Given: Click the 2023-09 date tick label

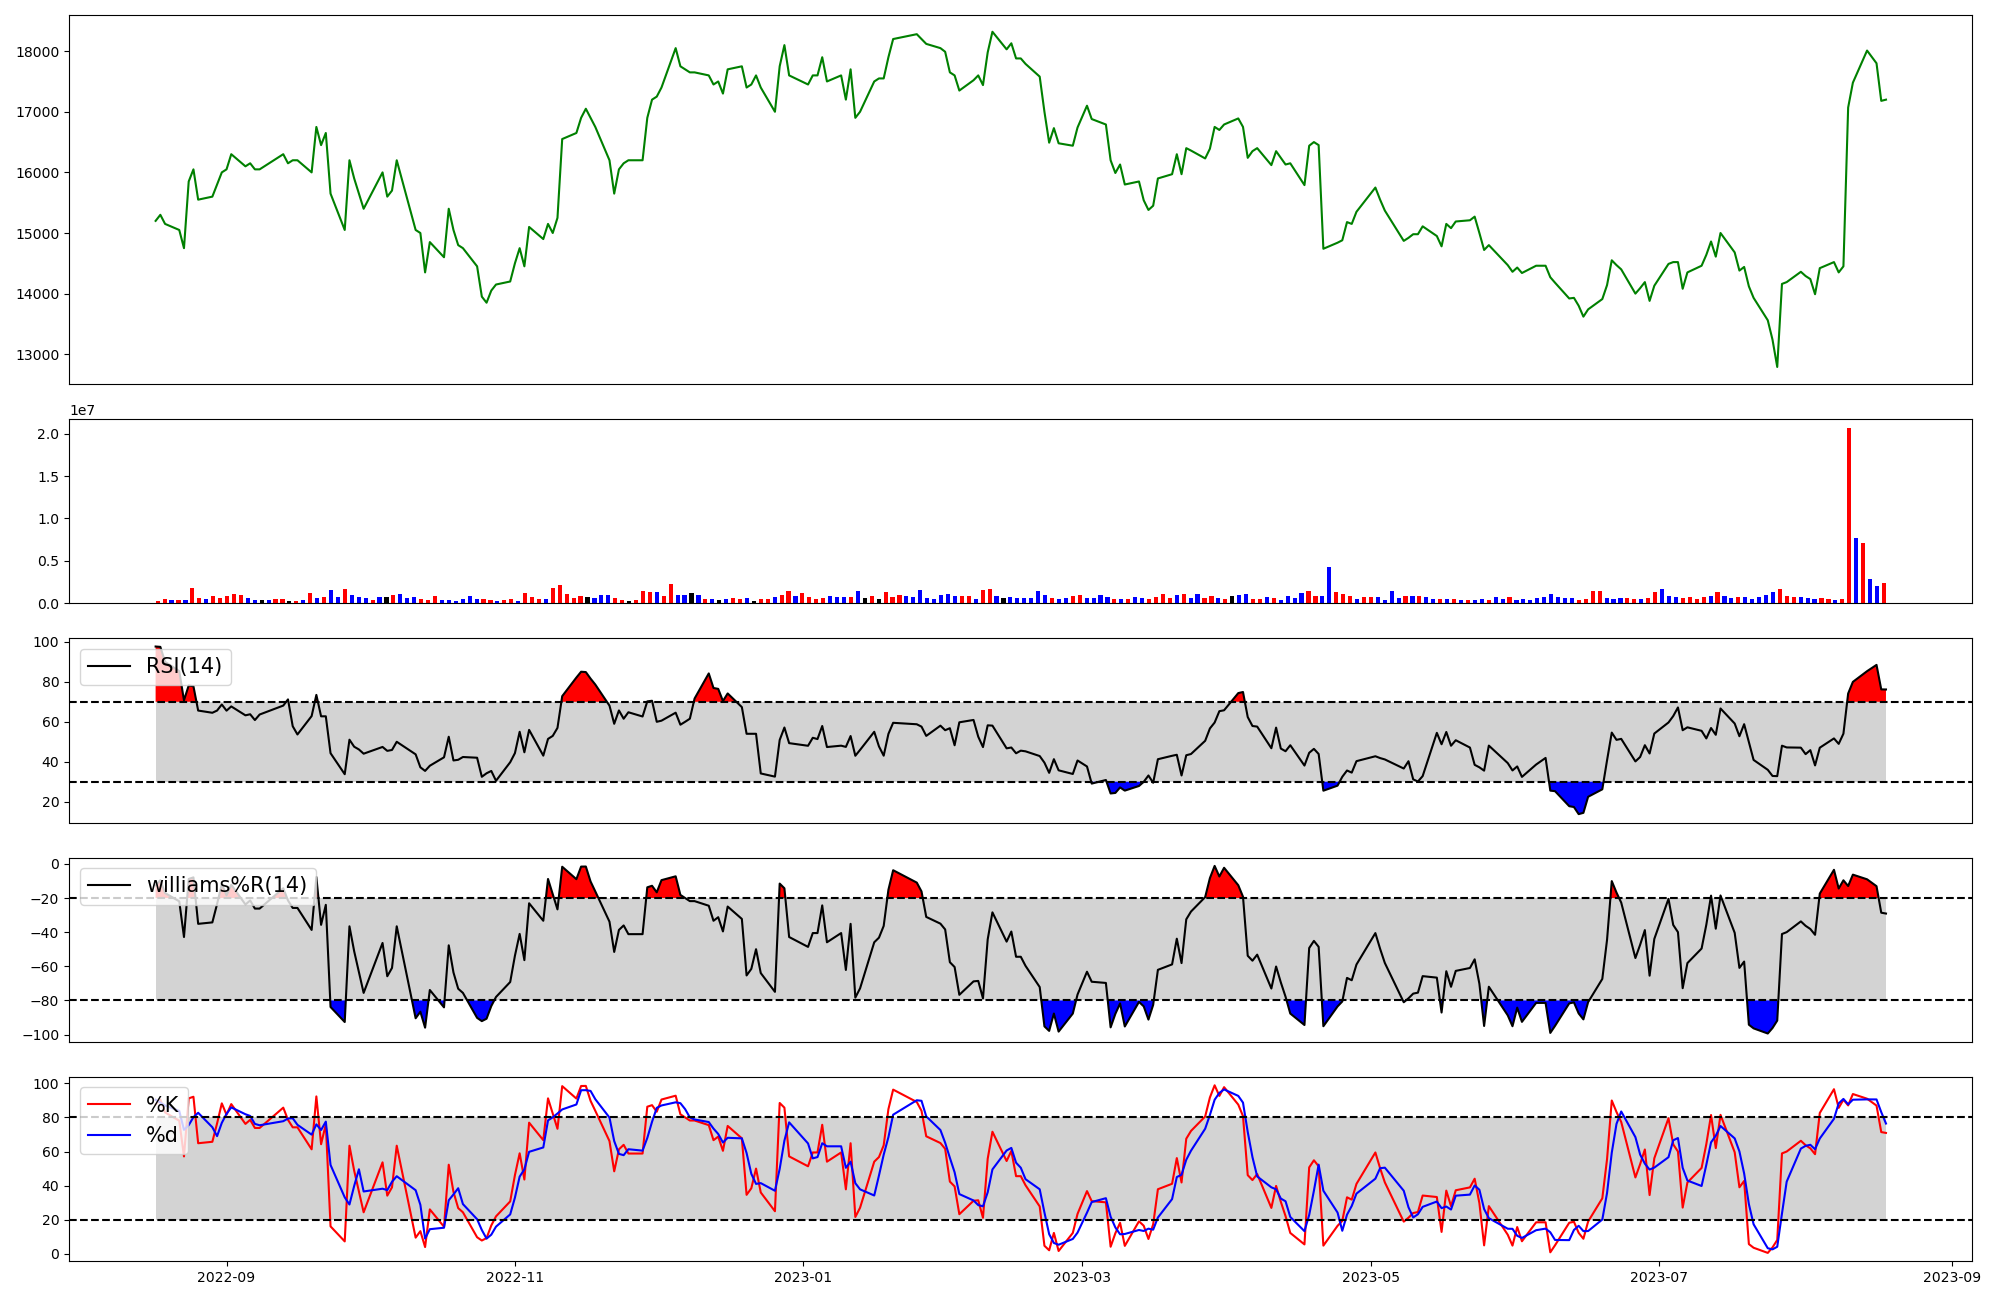Looking at the screenshot, I should pos(1953,1277).
